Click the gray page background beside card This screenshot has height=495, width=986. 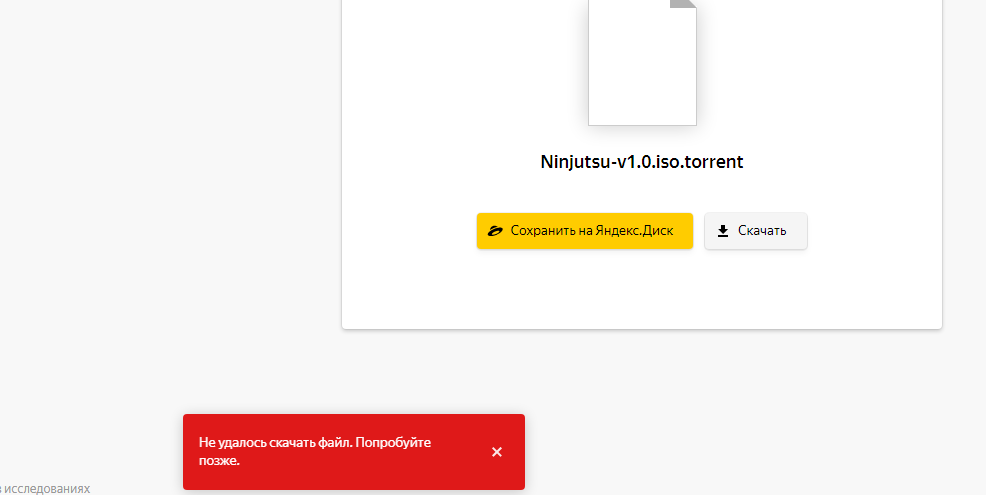(x=170, y=189)
